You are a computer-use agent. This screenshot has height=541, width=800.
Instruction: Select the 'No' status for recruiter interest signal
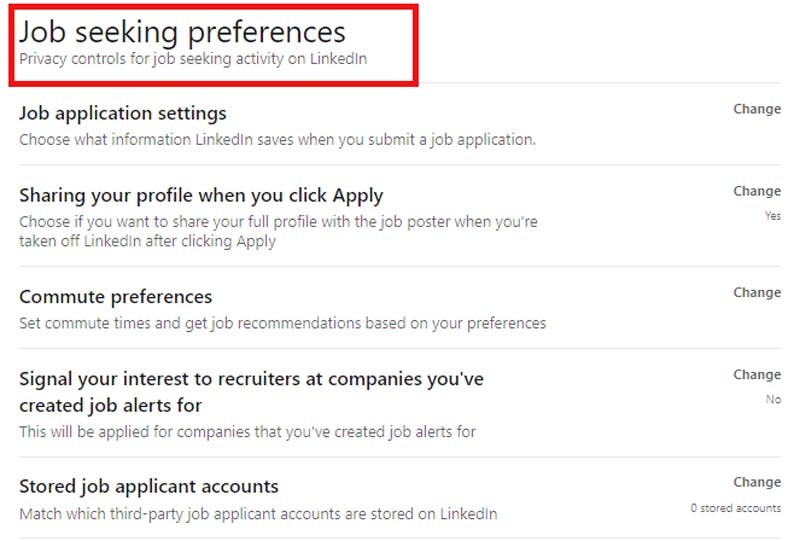773,399
